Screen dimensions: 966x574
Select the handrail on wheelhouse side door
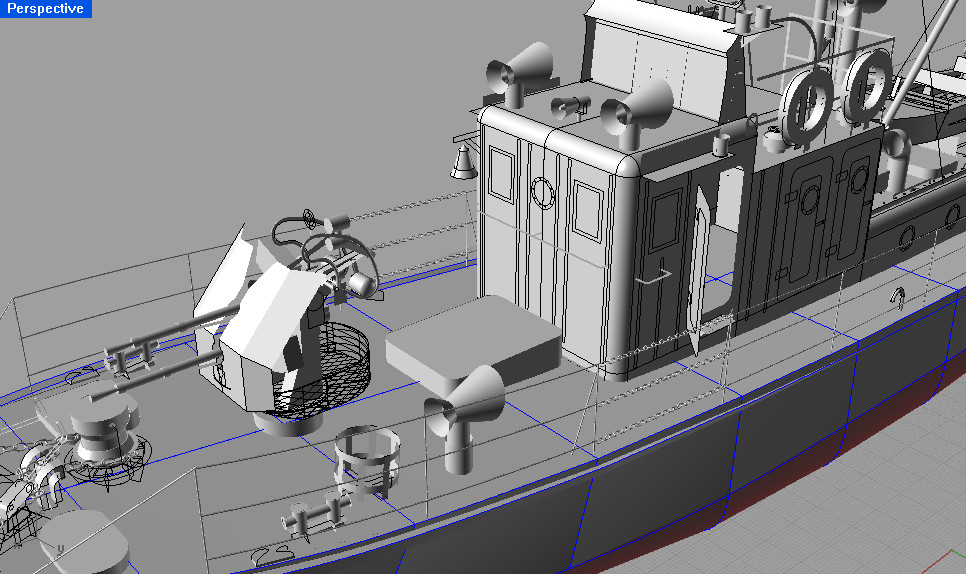pos(654,277)
